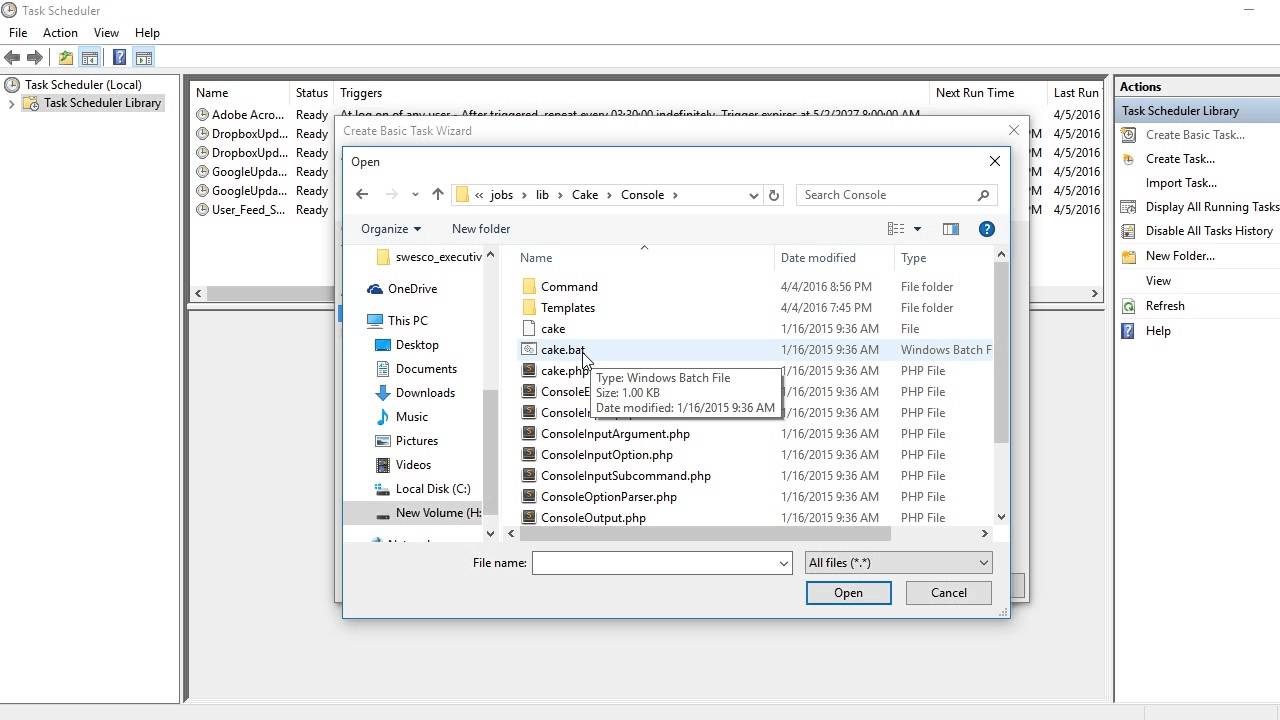Screen dimensions: 1280x720
Task: Refresh the Console folder address bar
Action: click(773, 195)
